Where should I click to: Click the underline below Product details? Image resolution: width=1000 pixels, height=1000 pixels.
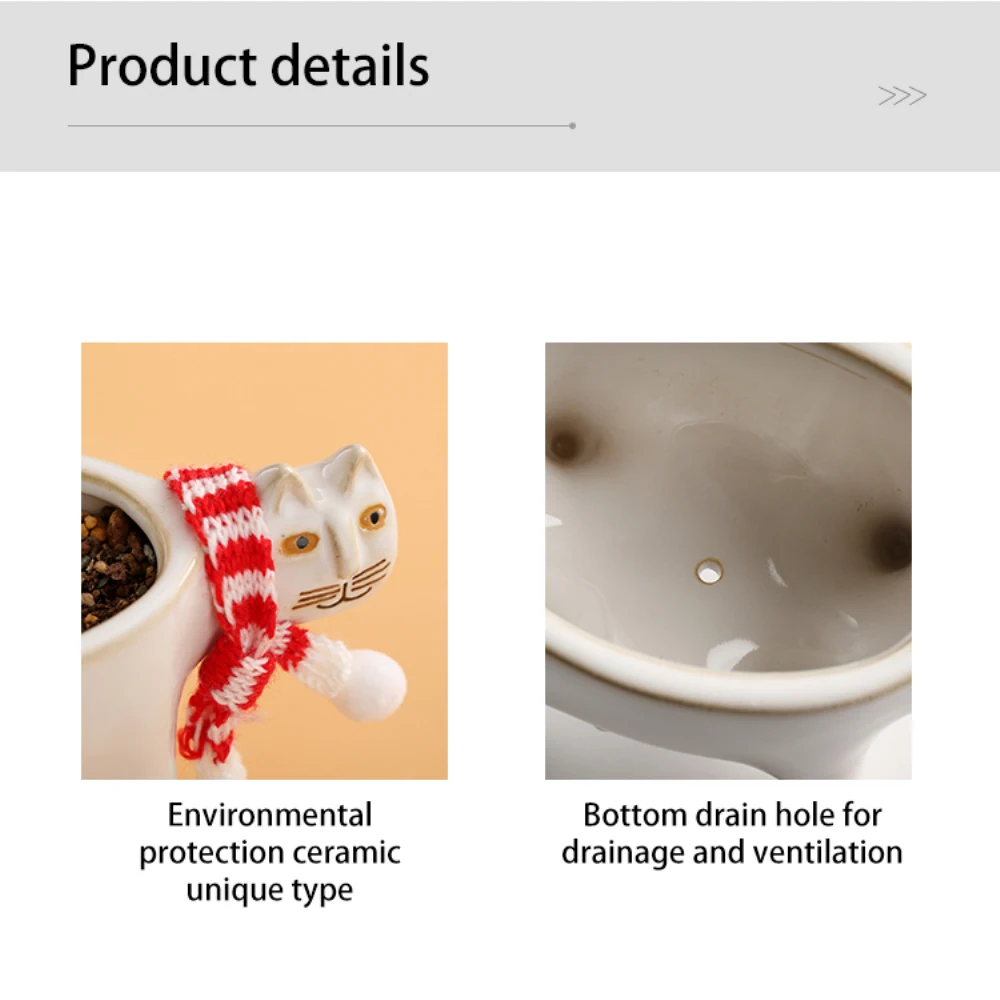(x=320, y=126)
